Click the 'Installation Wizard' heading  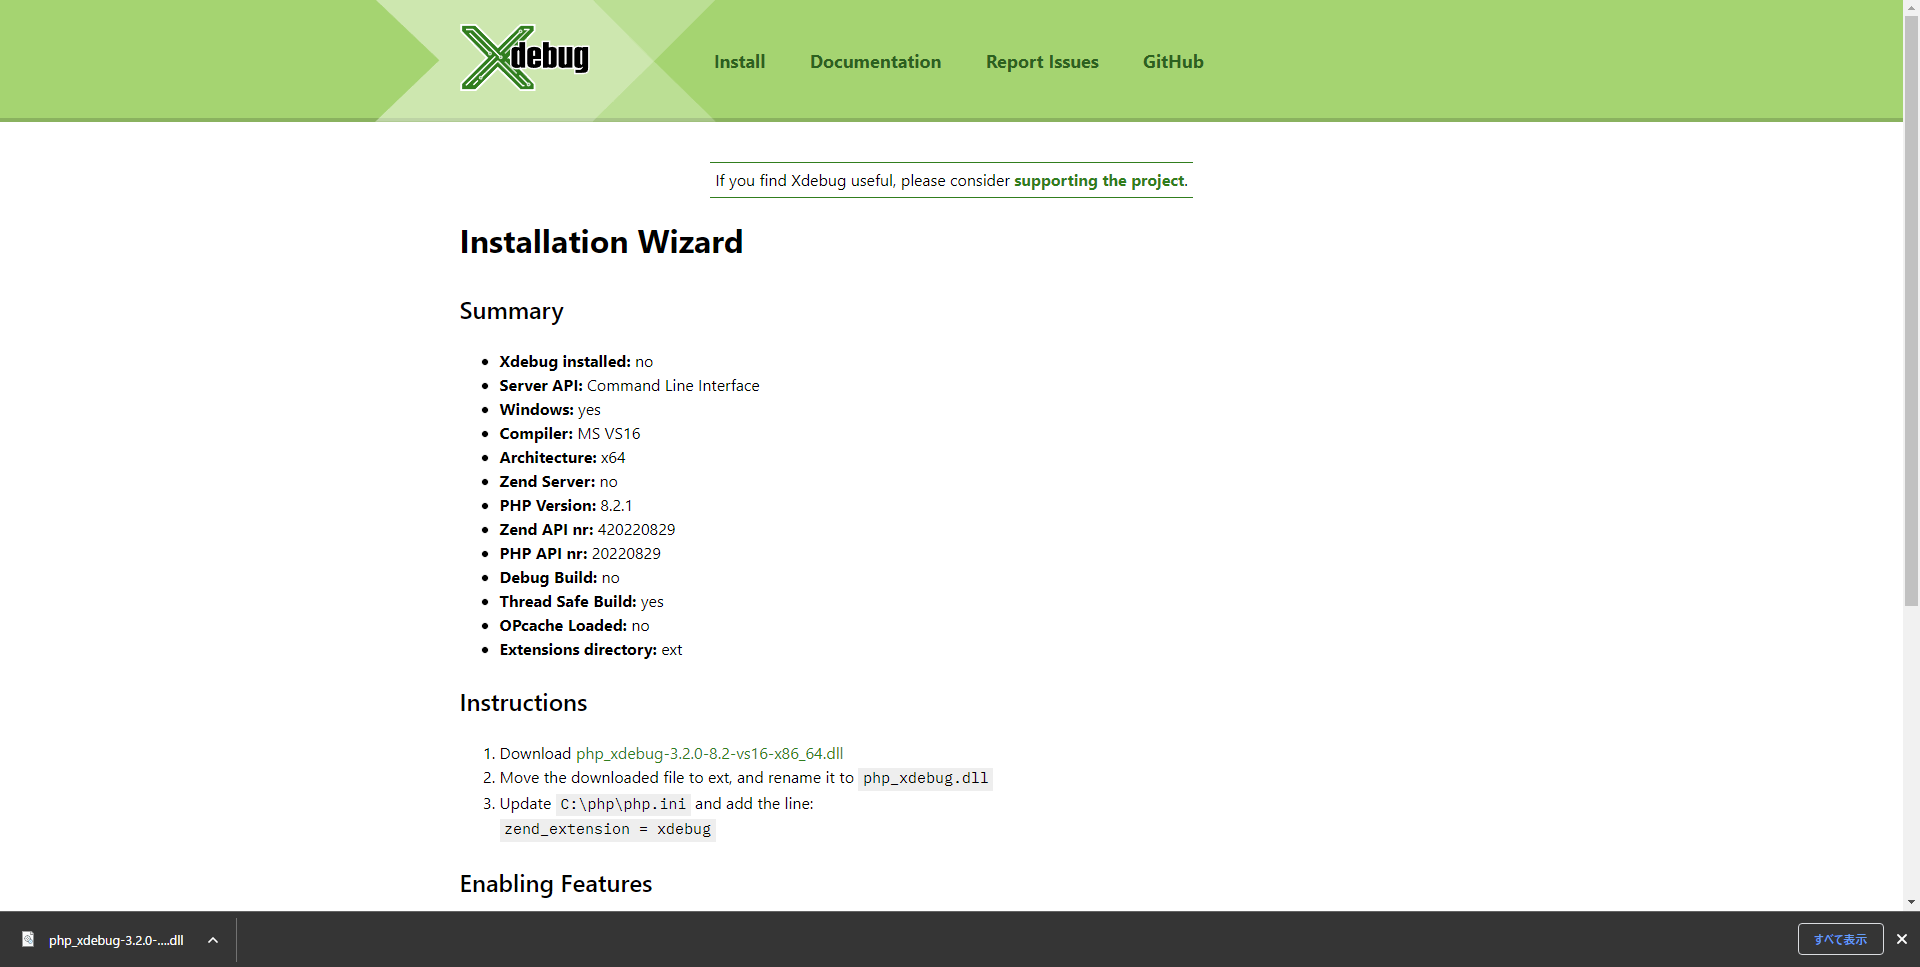pos(601,242)
